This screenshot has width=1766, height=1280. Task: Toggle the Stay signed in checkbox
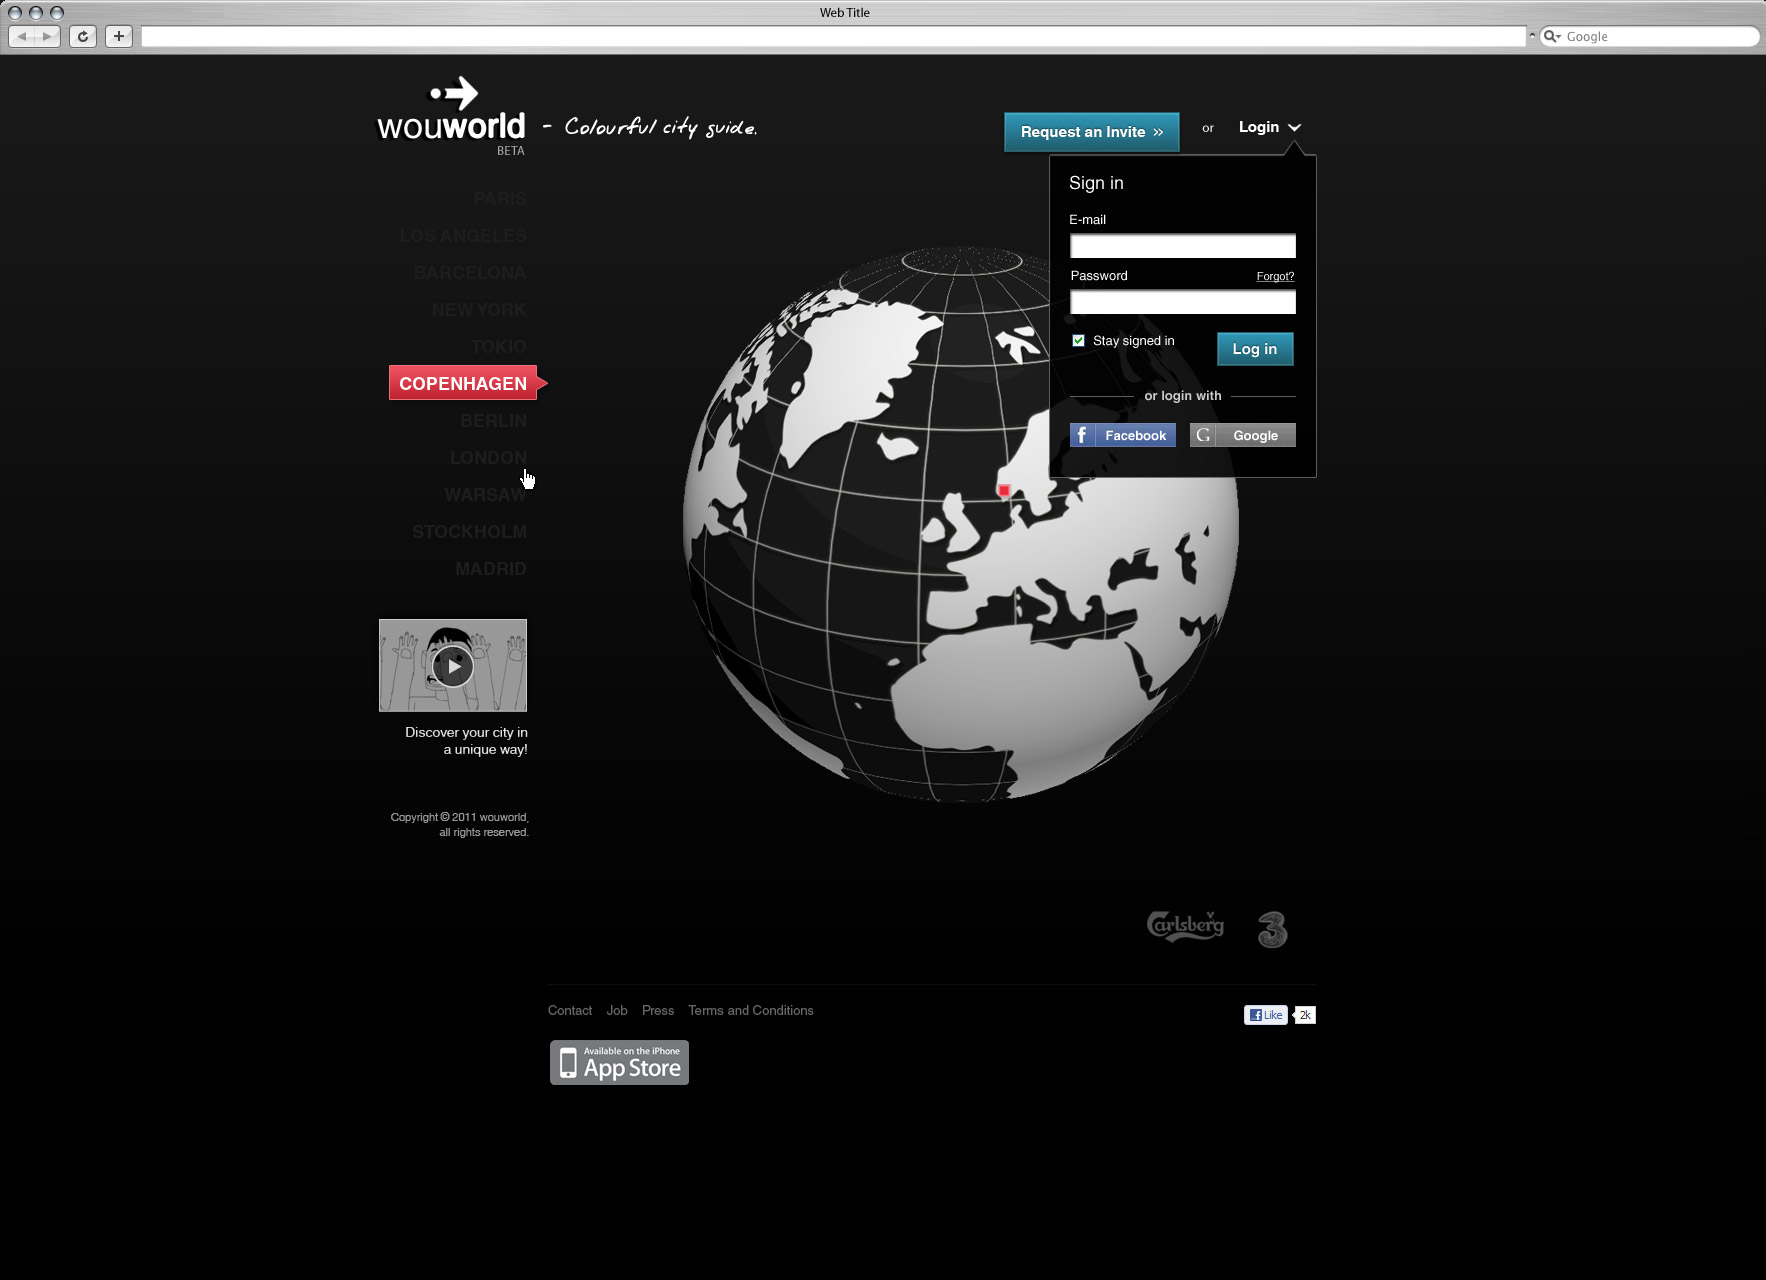click(x=1078, y=341)
